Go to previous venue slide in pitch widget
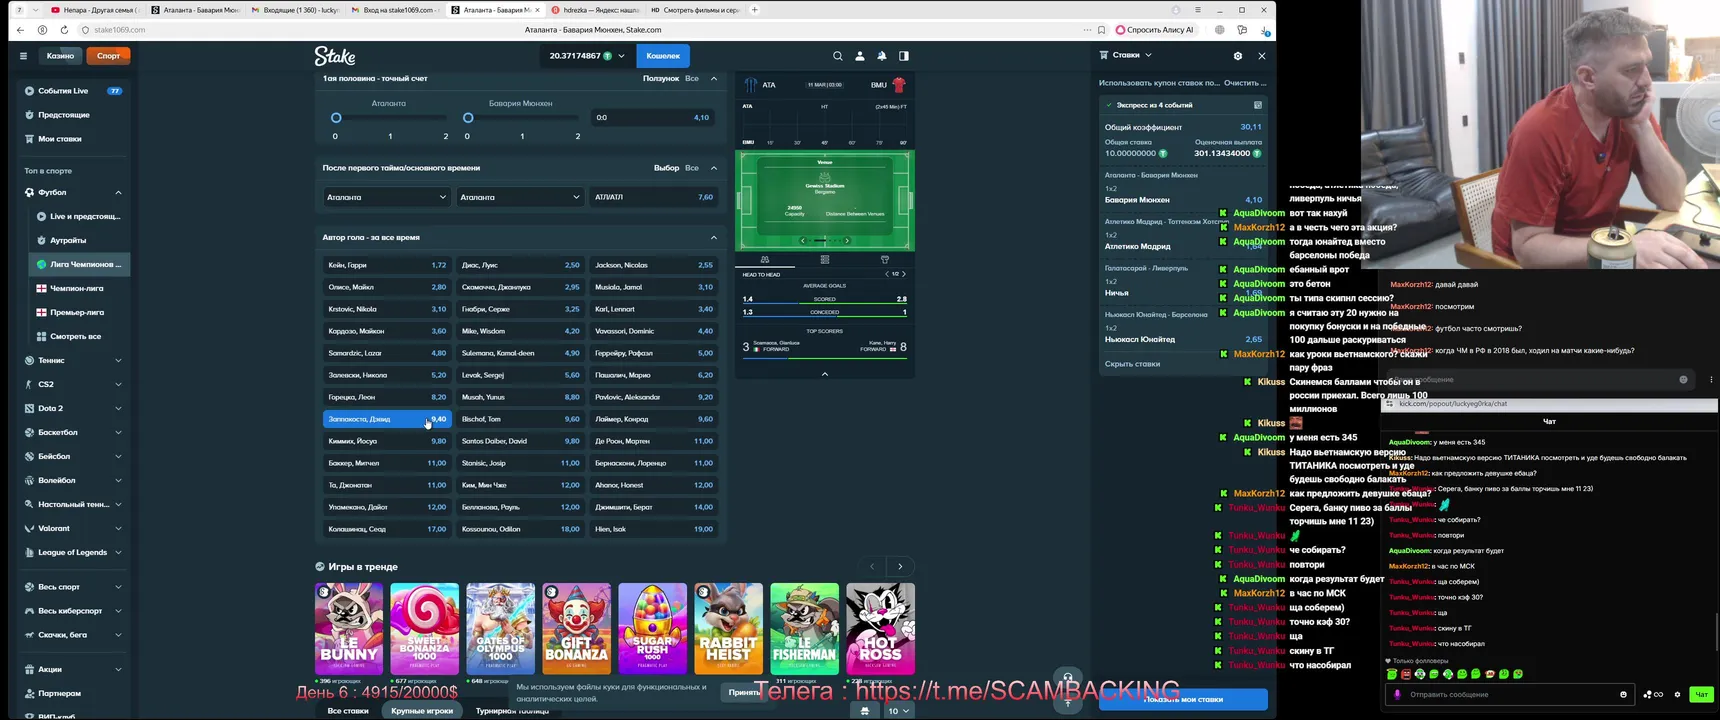Viewport: 1720px width, 720px height. pyautogui.click(x=803, y=241)
